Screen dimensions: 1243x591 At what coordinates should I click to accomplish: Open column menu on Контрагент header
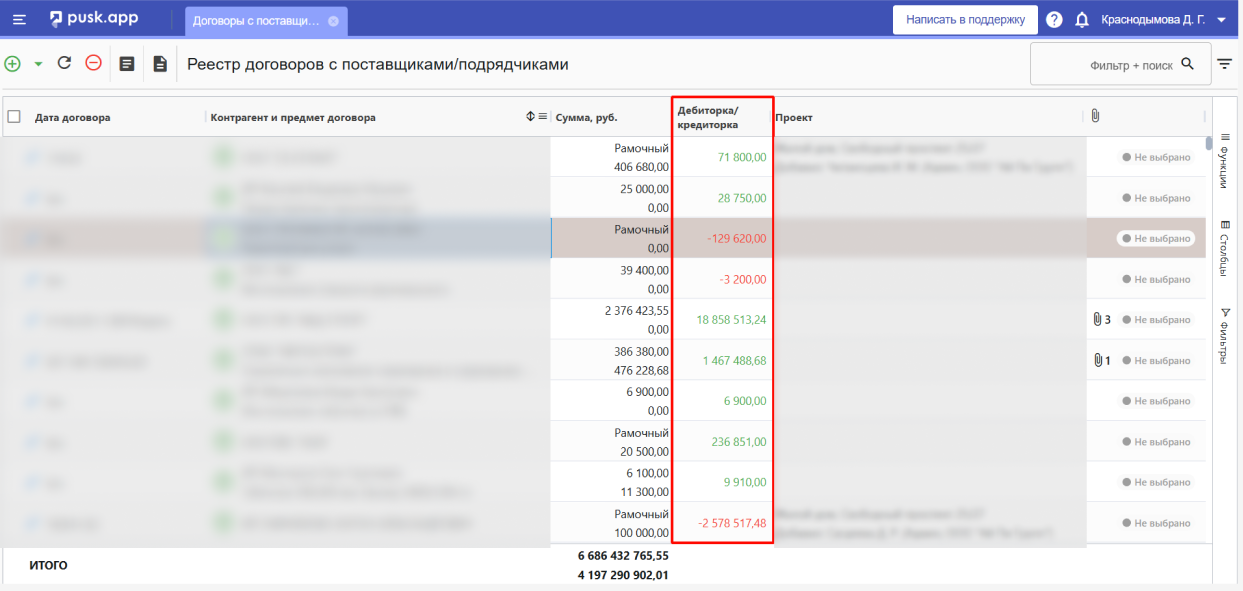click(543, 117)
